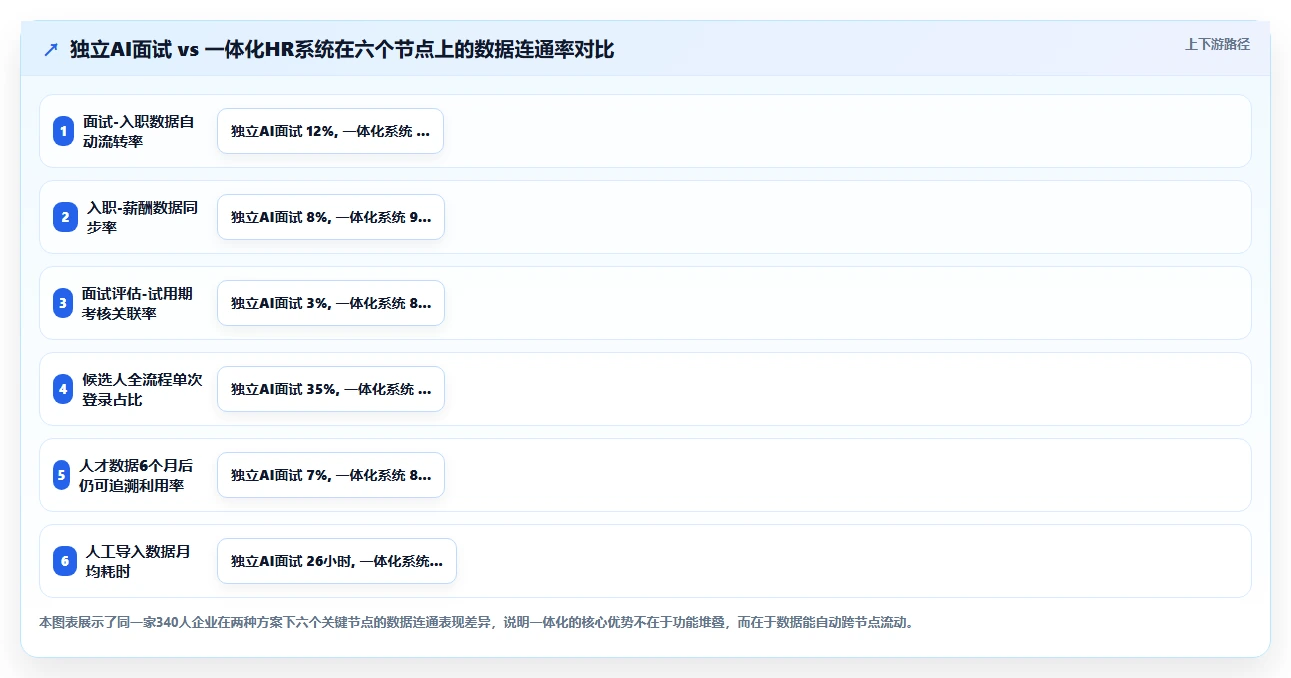Select step badge 6 for 人工导入数据月均耗时
1291x678 pixels.
pos(64,561)
